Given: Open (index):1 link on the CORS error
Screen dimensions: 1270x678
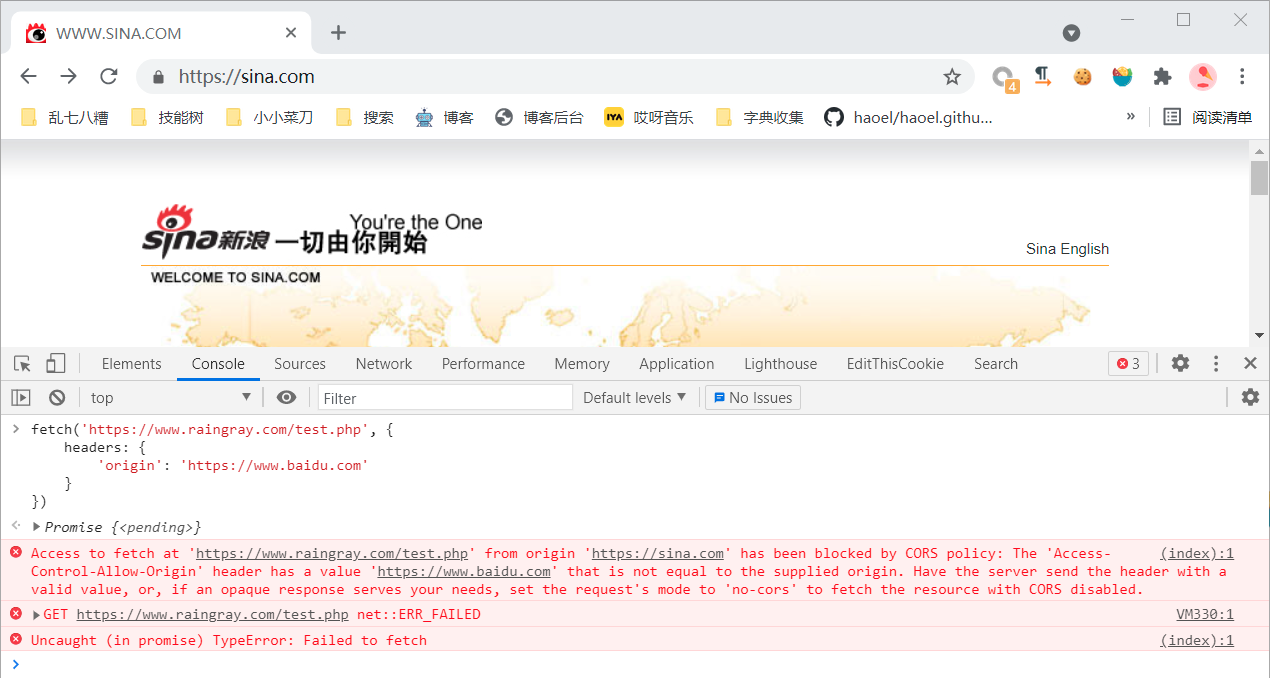Looking at the screenshot, I should 1197,553.
